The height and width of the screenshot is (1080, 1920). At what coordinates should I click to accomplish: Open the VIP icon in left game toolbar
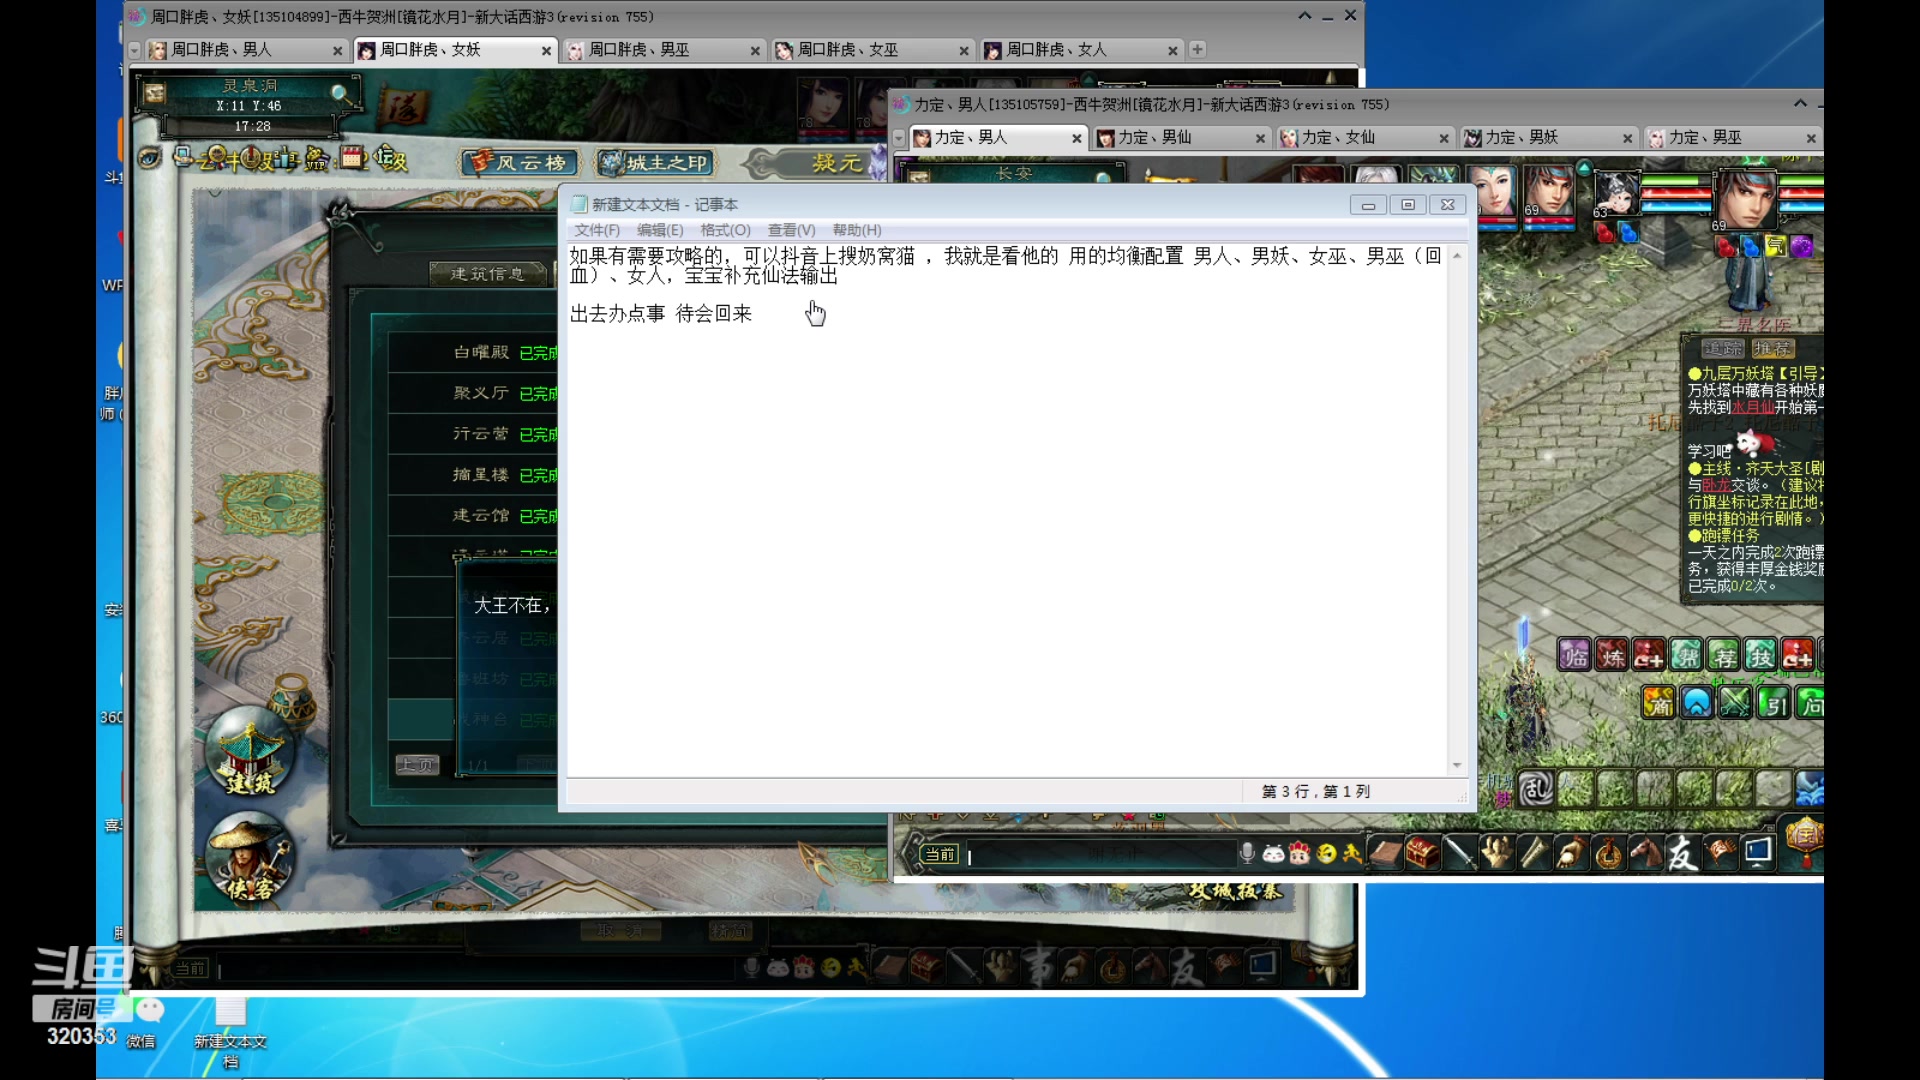(317, 158)
